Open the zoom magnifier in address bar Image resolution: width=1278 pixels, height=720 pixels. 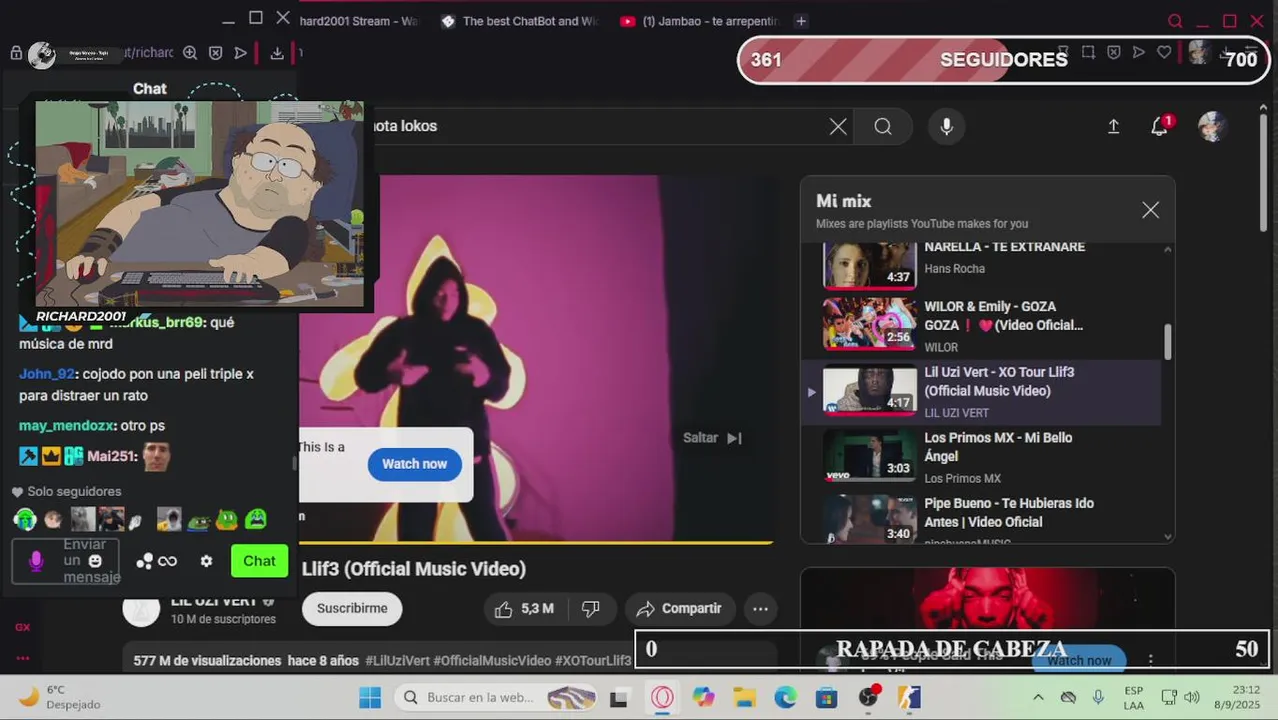click(189, 53)
